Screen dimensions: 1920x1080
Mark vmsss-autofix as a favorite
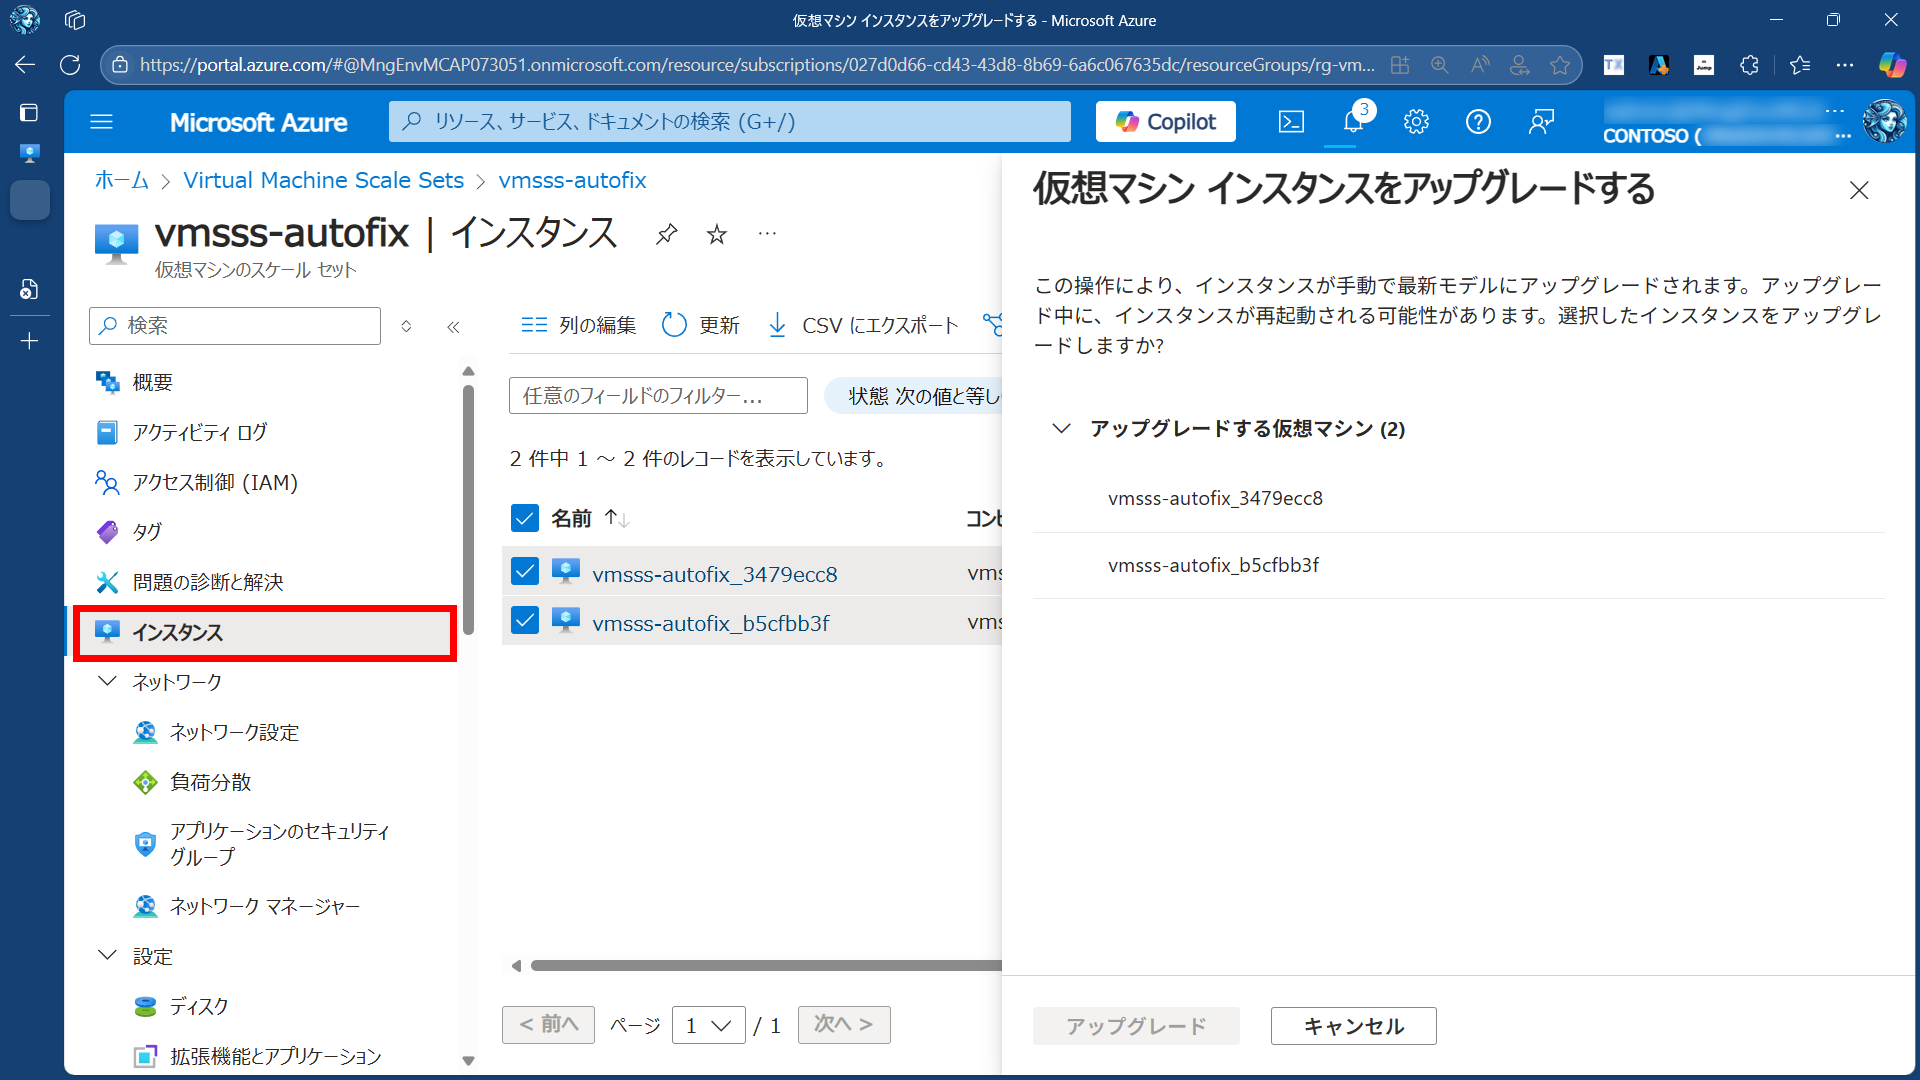tap(717, 234)
